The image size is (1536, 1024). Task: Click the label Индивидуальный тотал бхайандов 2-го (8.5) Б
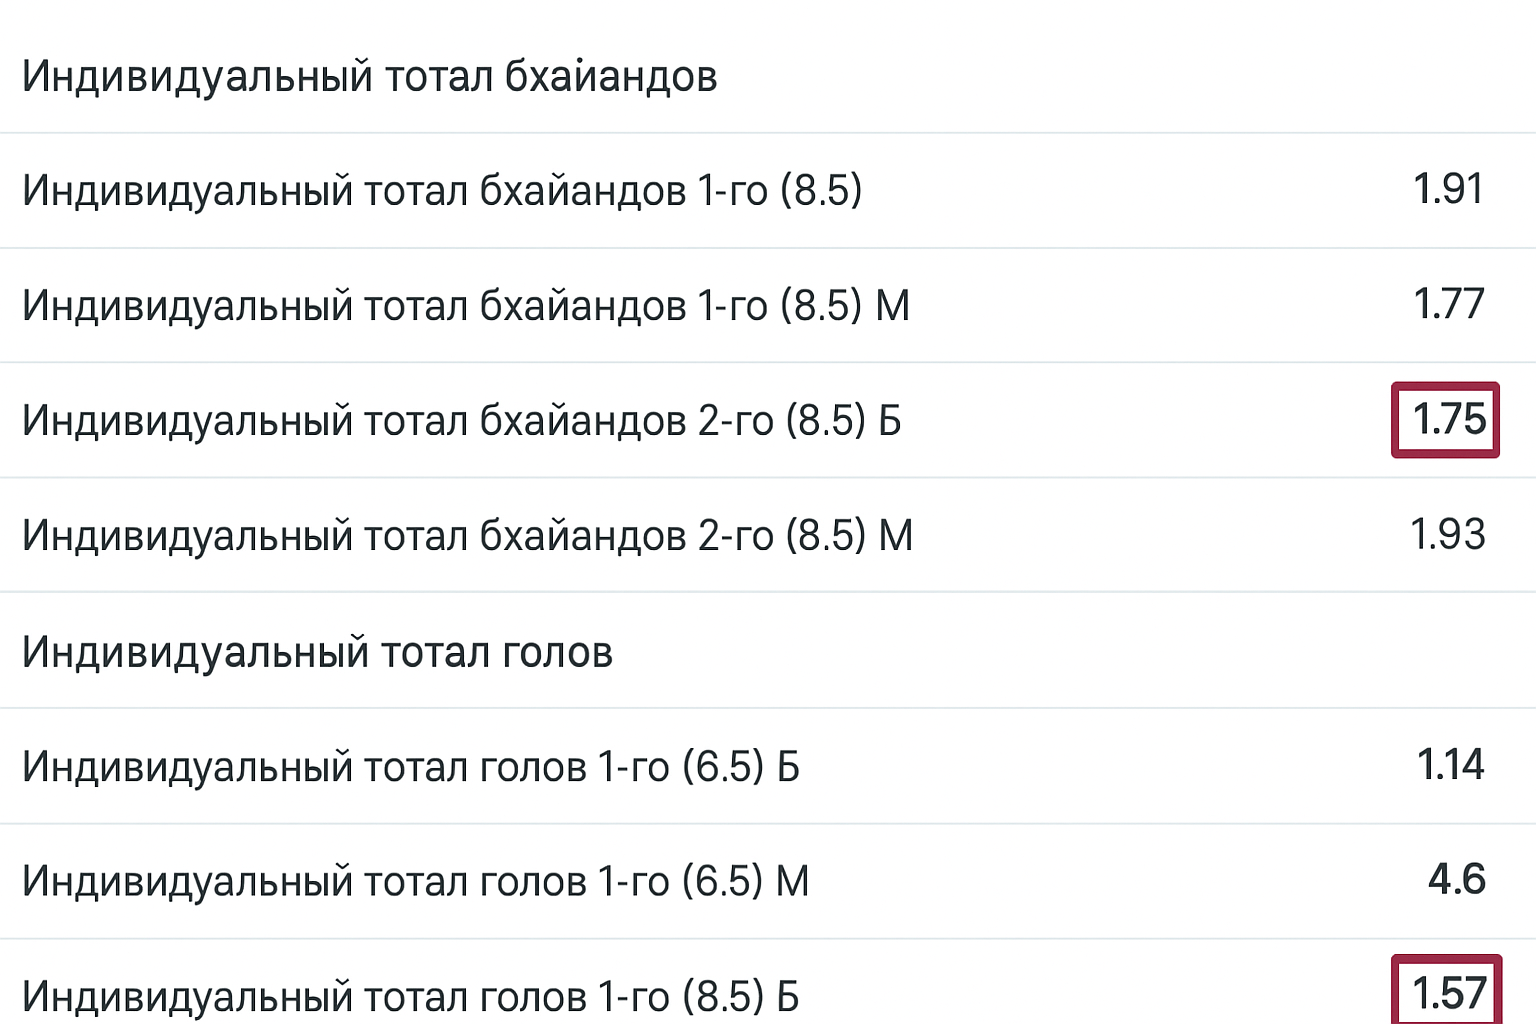pyautogui.click(x=462, y=420)
